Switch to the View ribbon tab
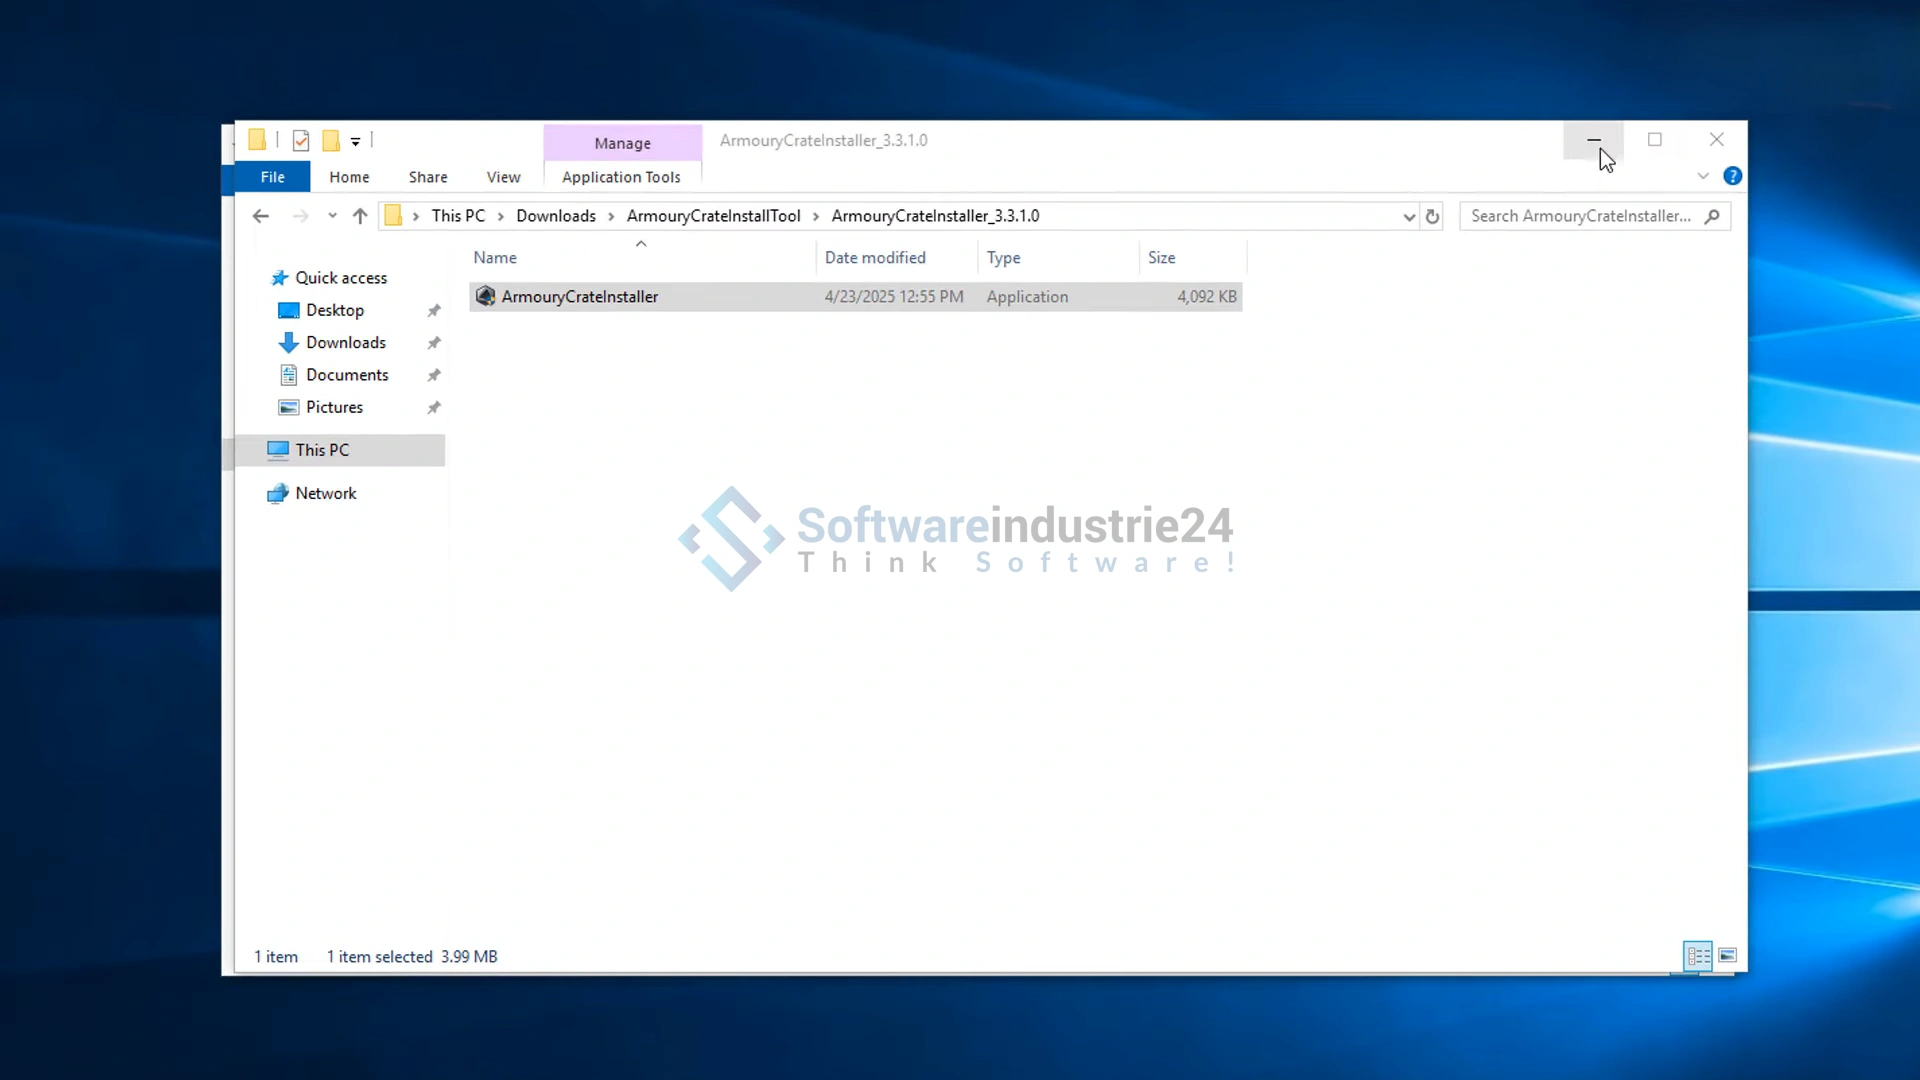The height and width of the screenshot is (1080, 1920). coord(503,177)
